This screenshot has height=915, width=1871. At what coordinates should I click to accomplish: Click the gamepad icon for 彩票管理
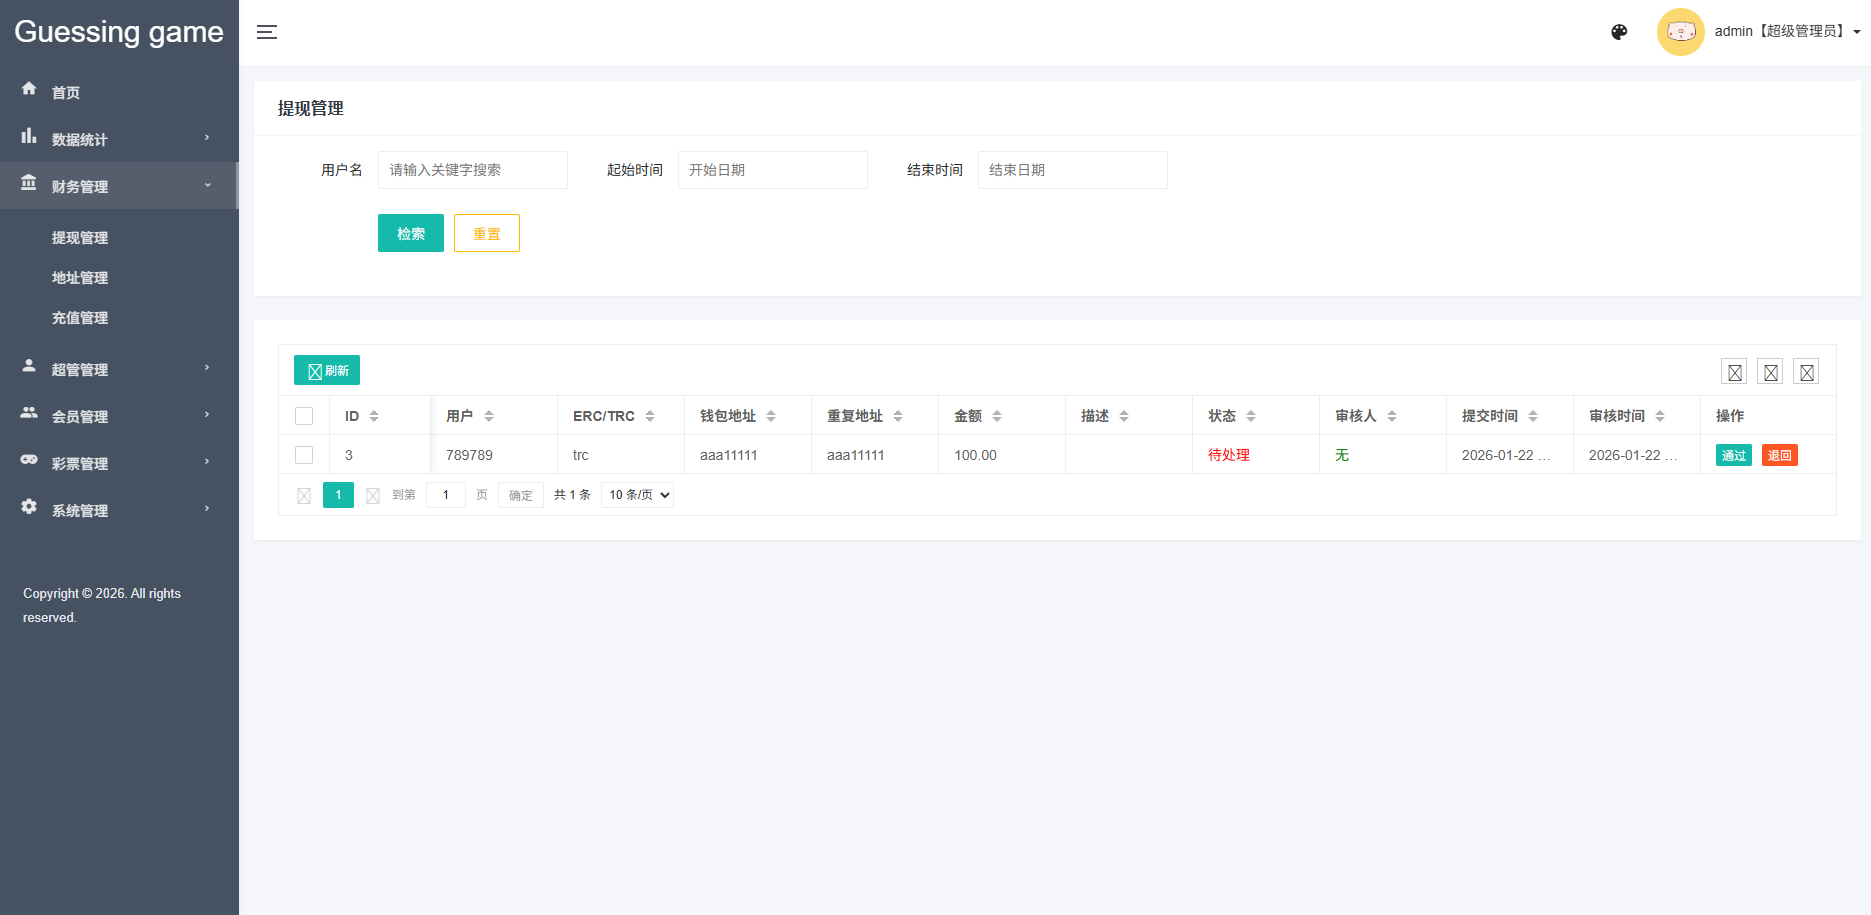pos(29,460)
